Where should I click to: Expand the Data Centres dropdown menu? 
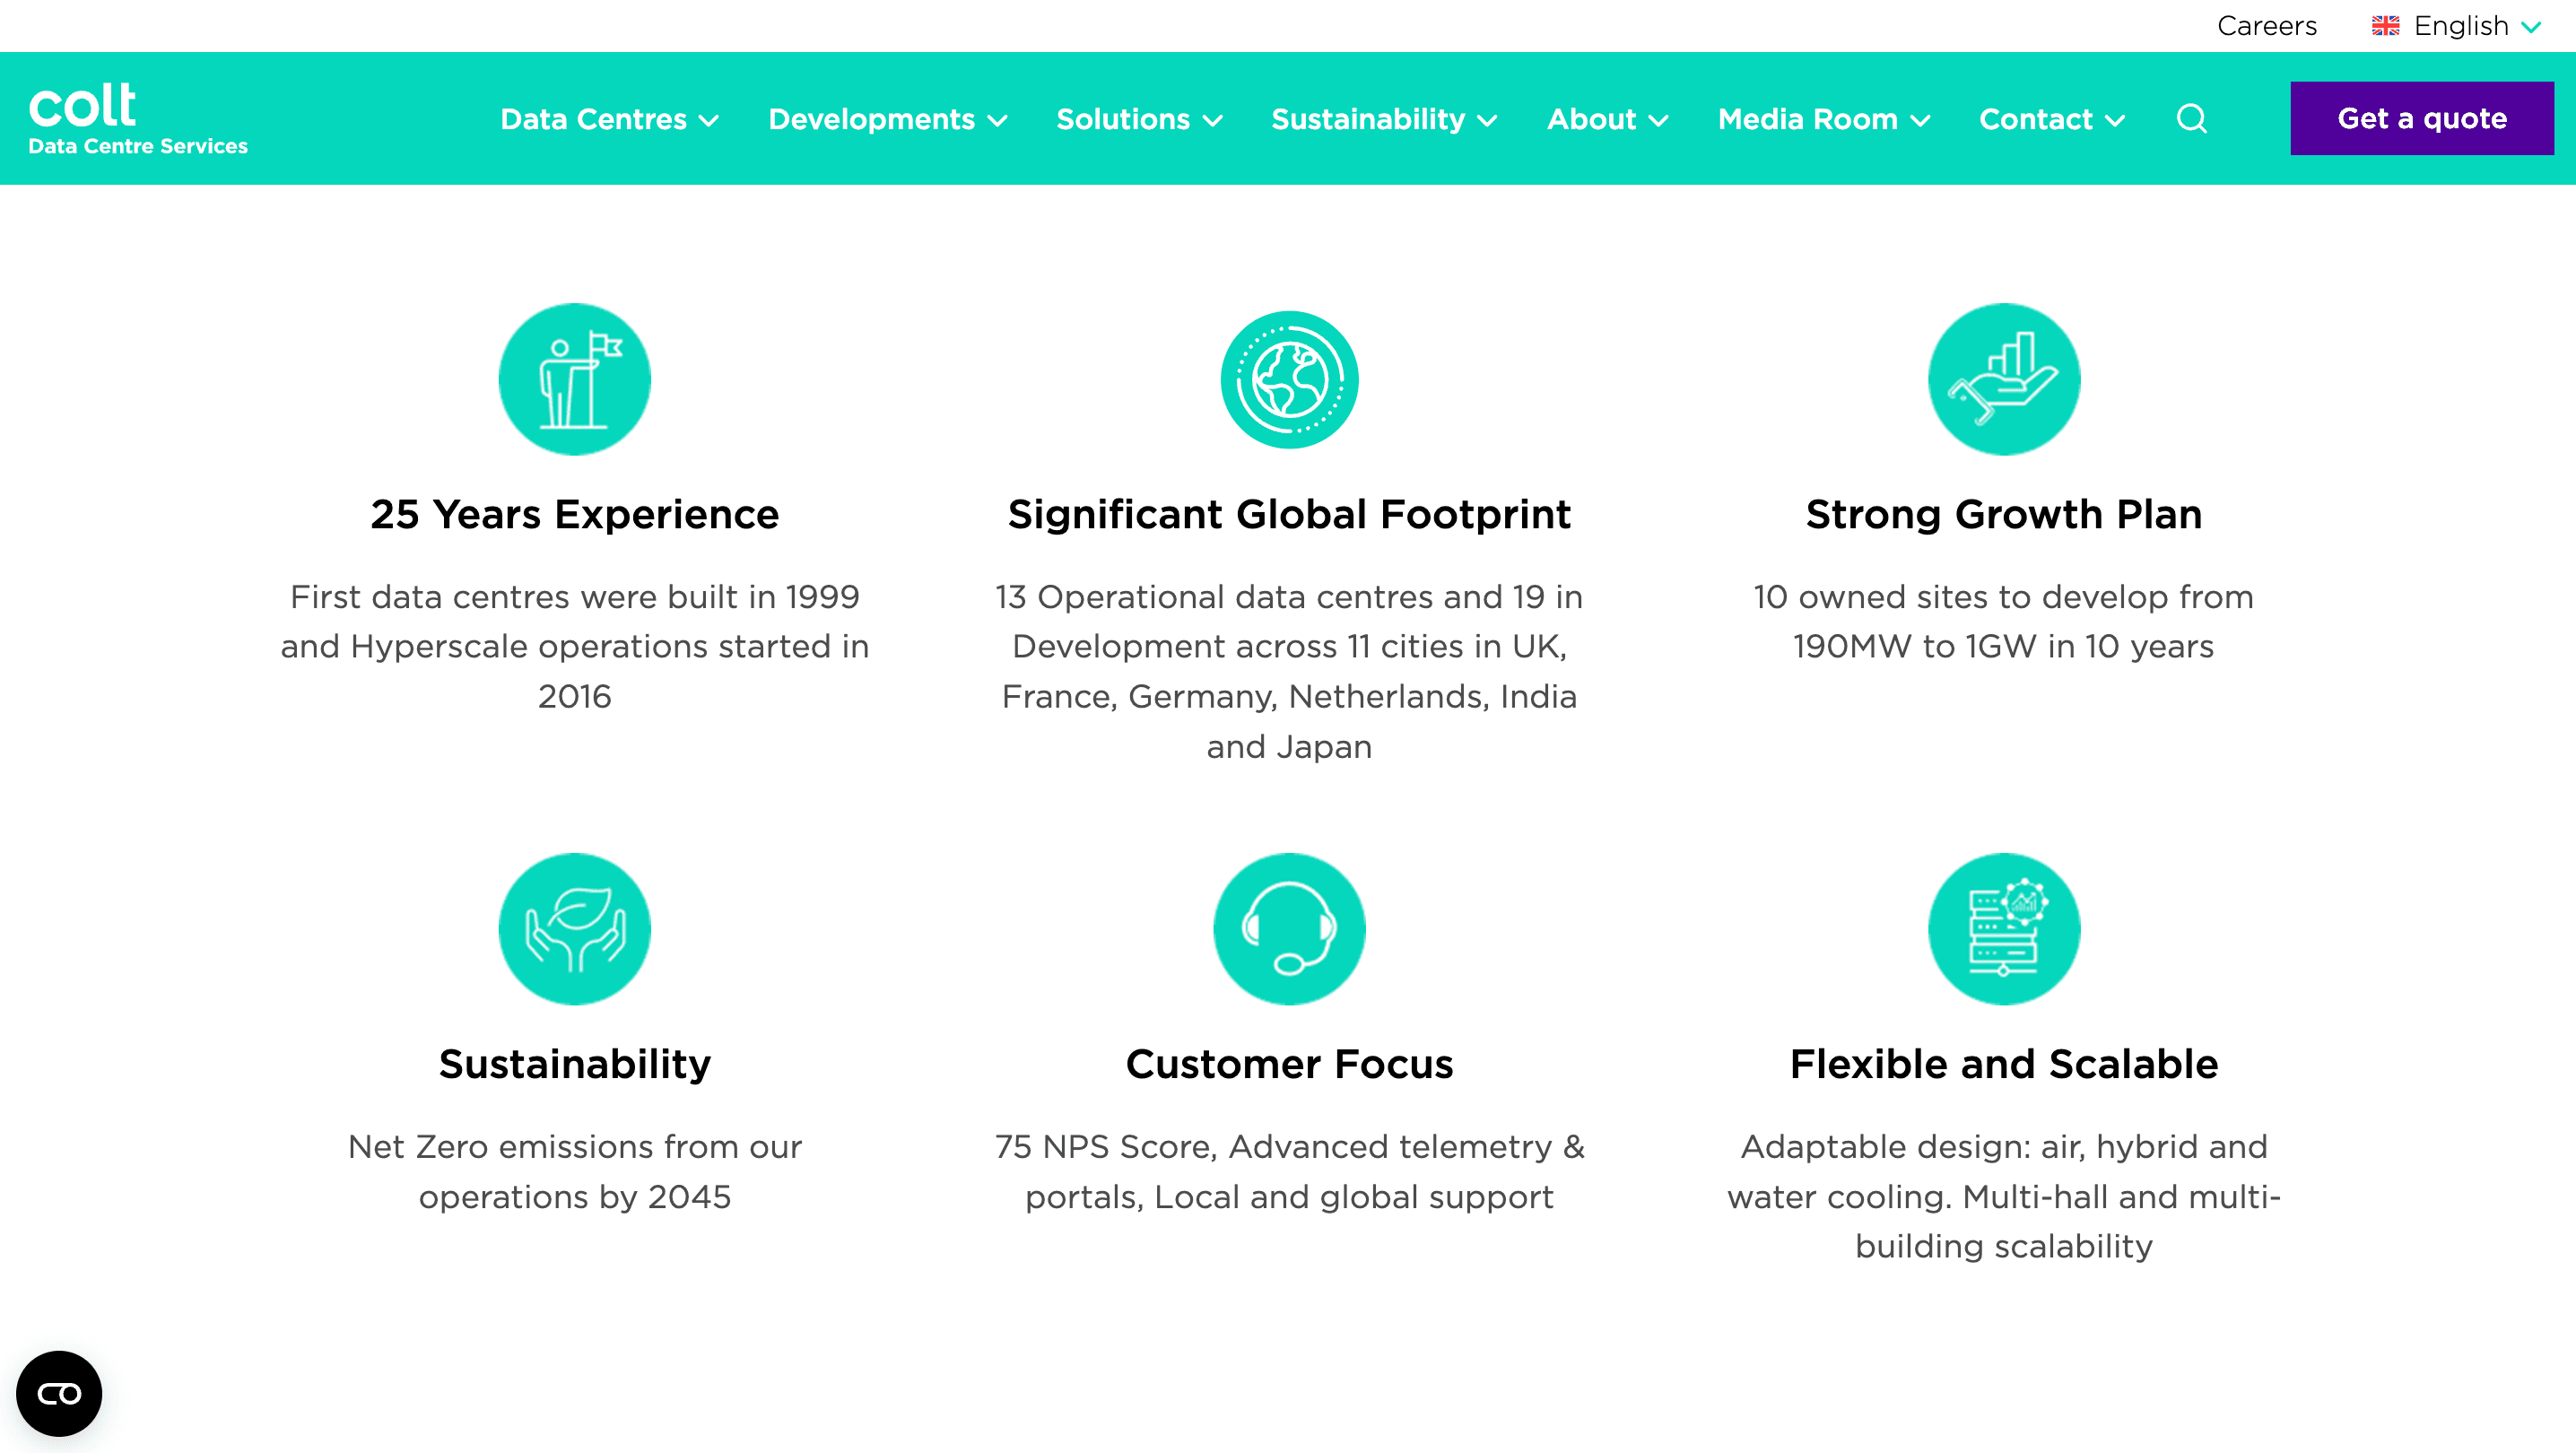click(x=609, y=119)
